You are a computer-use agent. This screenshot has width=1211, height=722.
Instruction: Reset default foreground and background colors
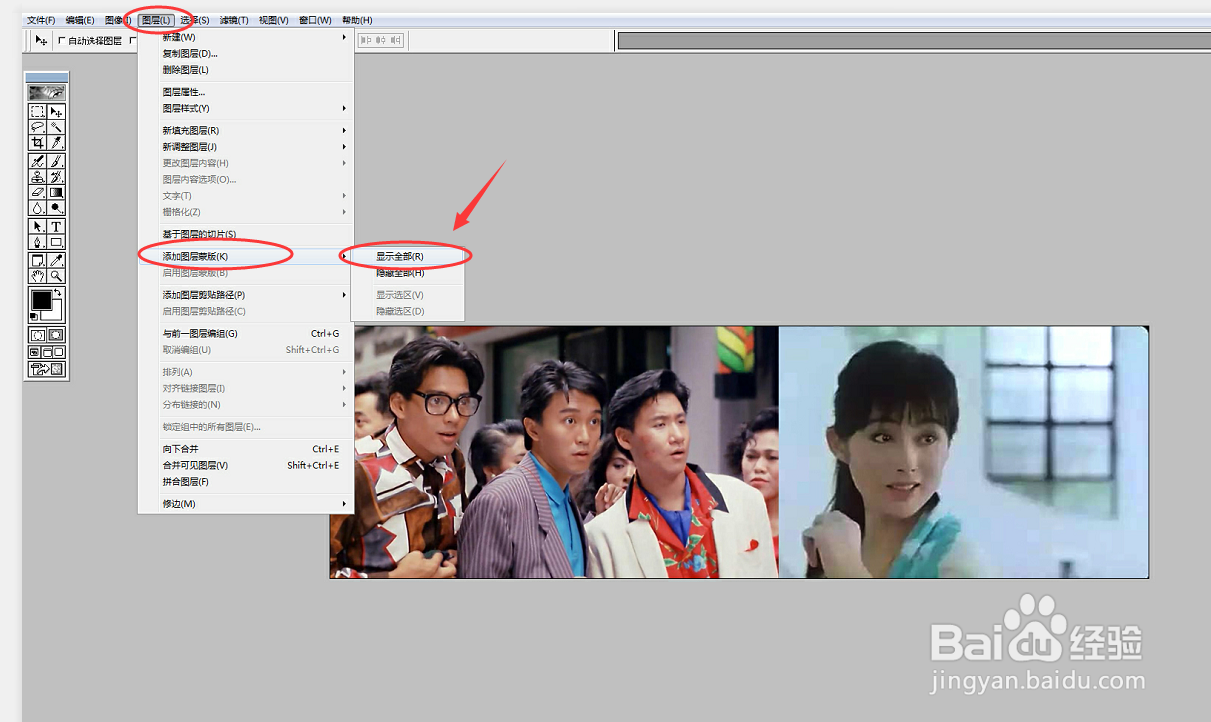point(33,316)
